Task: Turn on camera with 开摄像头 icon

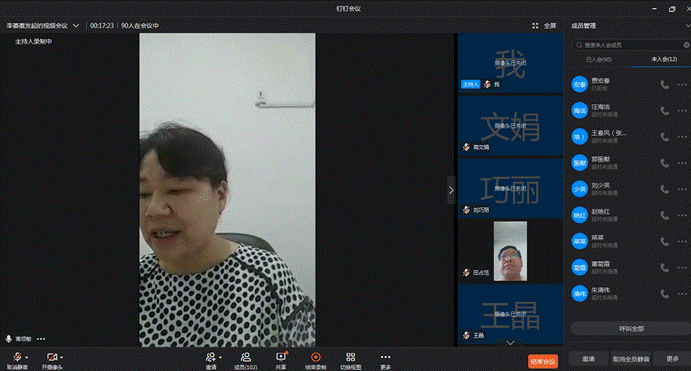Action: coord(52,357)
